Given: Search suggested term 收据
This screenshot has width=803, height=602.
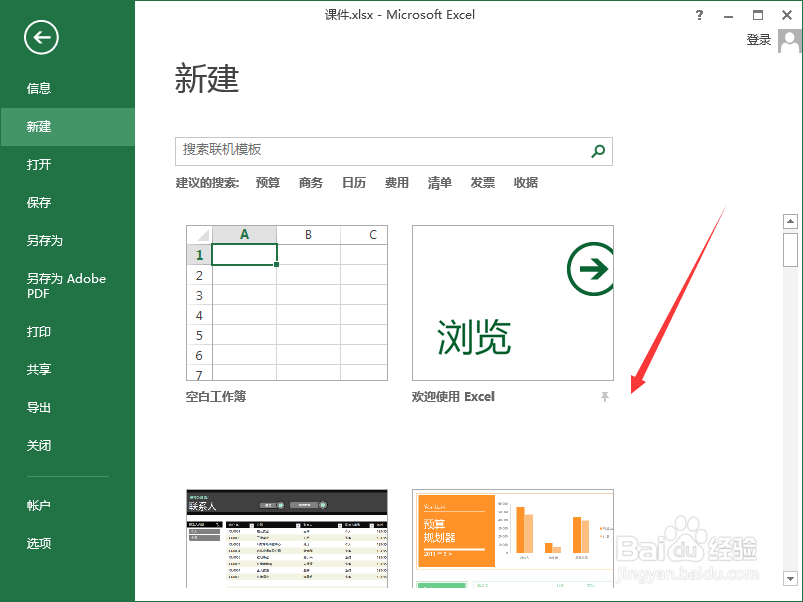Looking at the screenshot, I should point(526,183).
